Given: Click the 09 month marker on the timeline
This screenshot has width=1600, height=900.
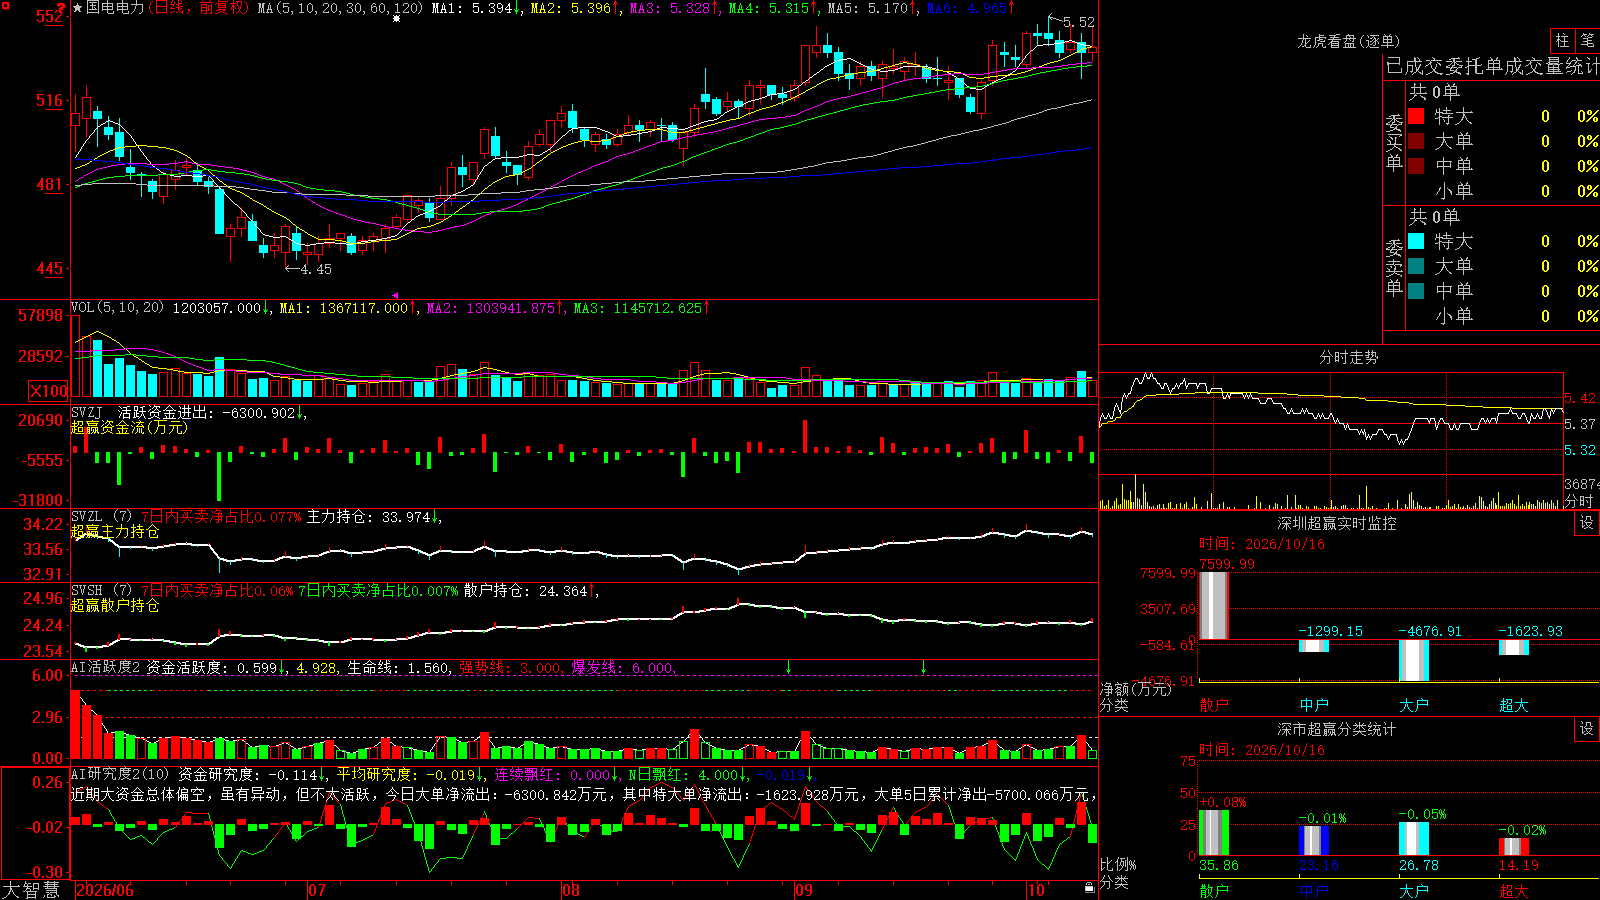Looking at the screenshot, I should [804, 890].
